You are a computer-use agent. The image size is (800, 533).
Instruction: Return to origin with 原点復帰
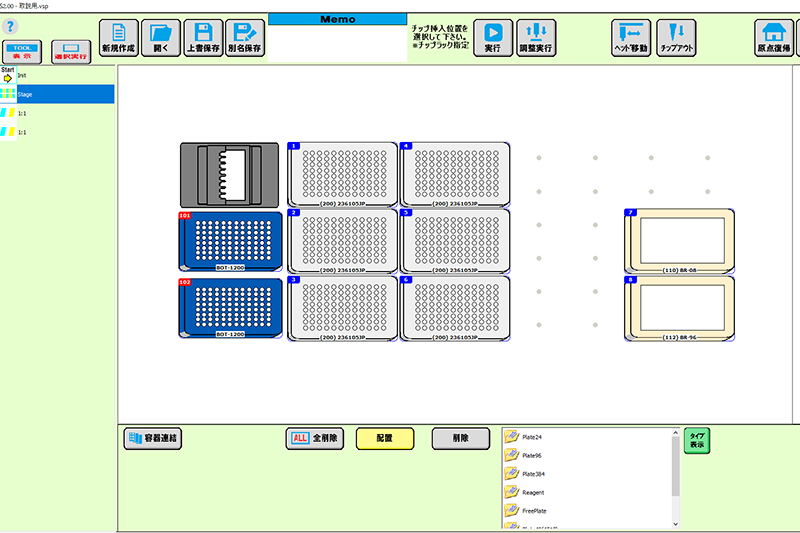coord(774,38)
